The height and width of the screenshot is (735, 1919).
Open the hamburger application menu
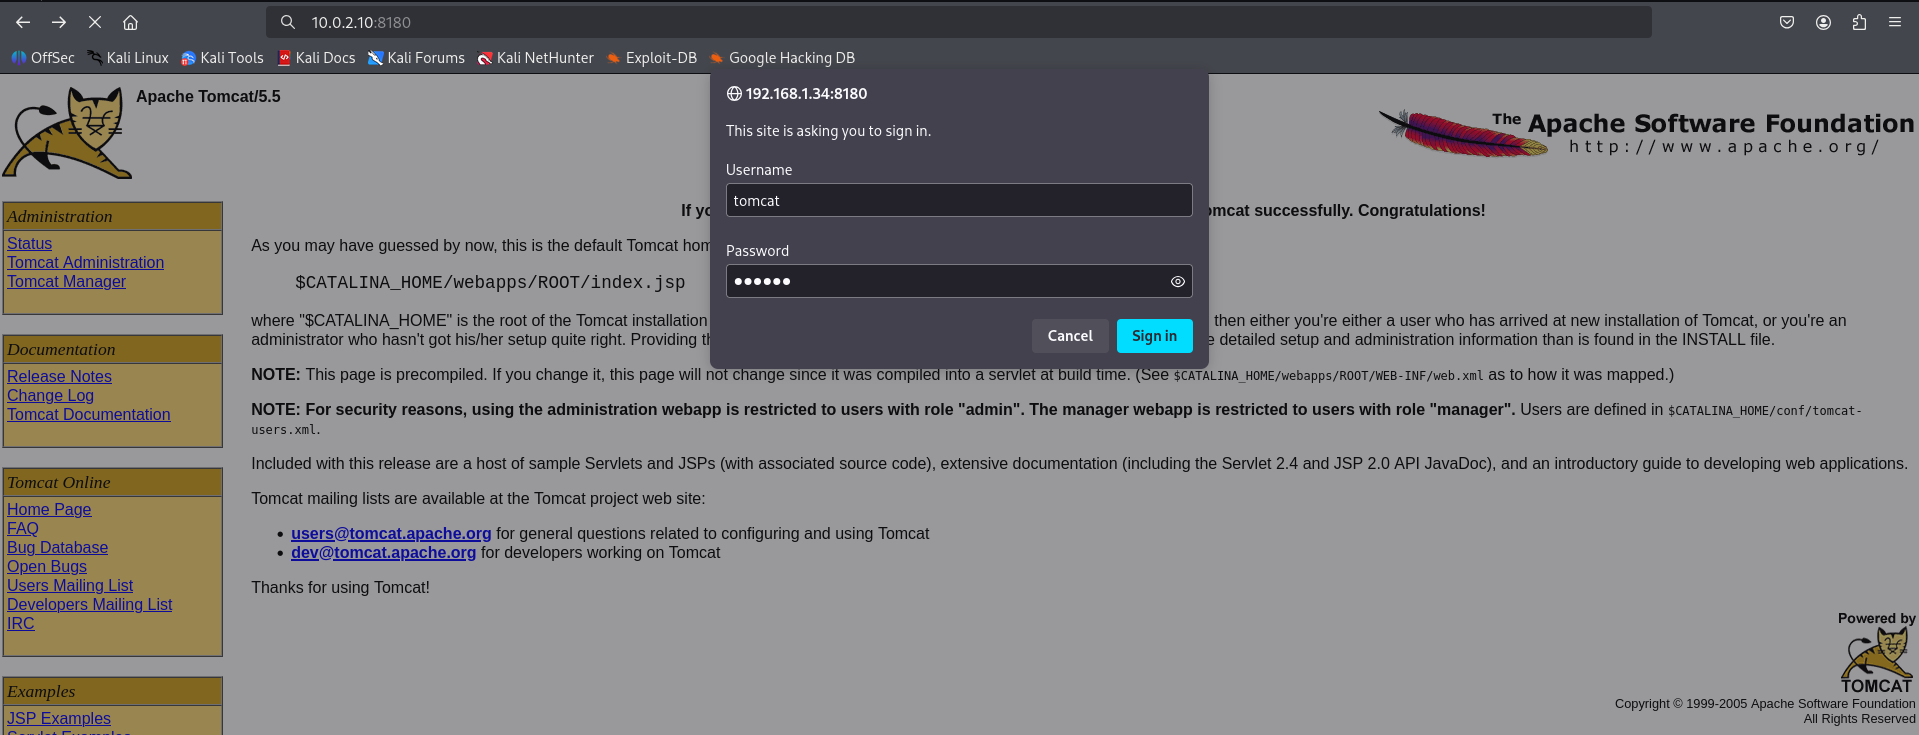(1895, 22)
